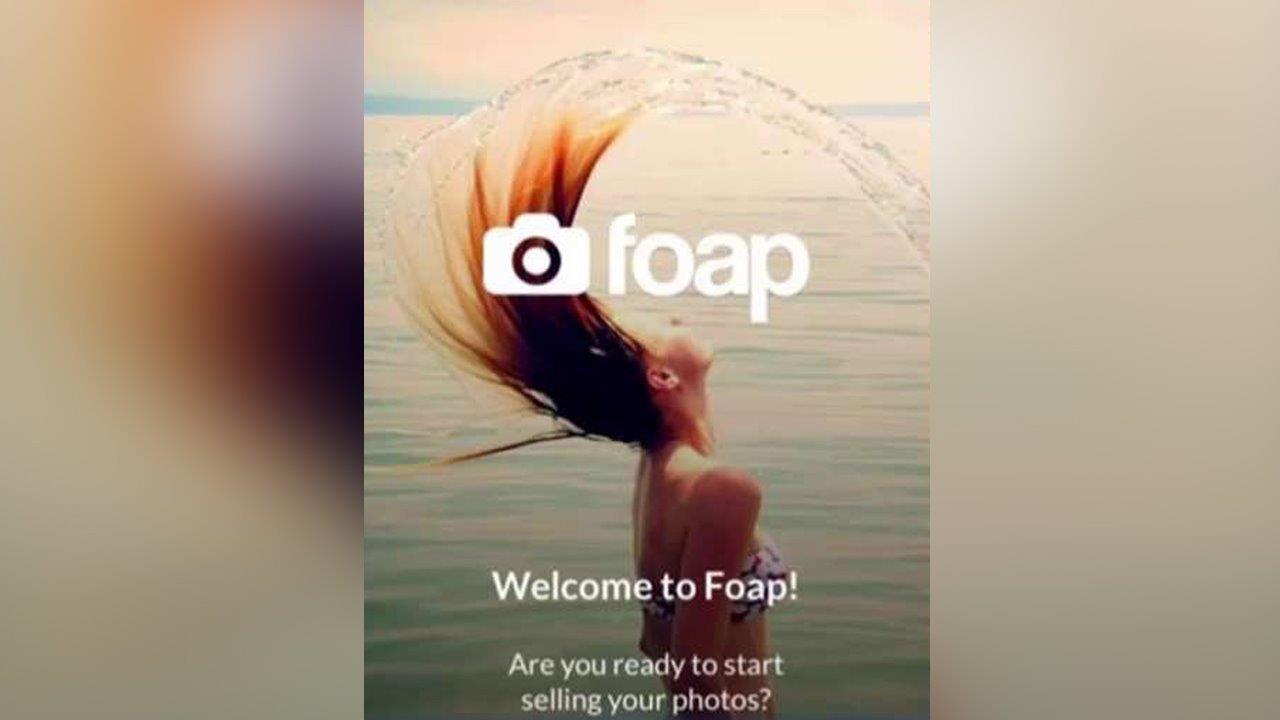The height and width of the screenshot is (720, 1280).
Task: Tap the "foap" wordmark text
Action: (x=708, y=265)
